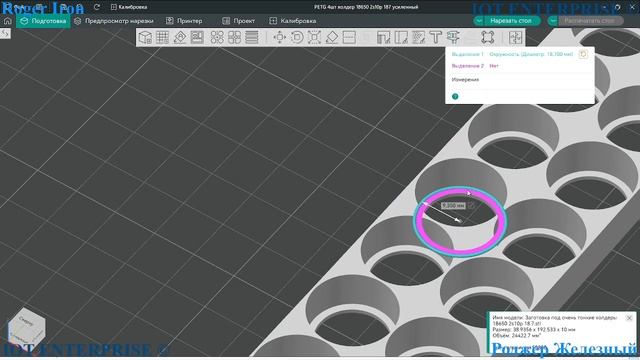This screenshot has height=360, width=640.
Task: Expand the print plate dropdown arrow
Action: click(553, 20)
